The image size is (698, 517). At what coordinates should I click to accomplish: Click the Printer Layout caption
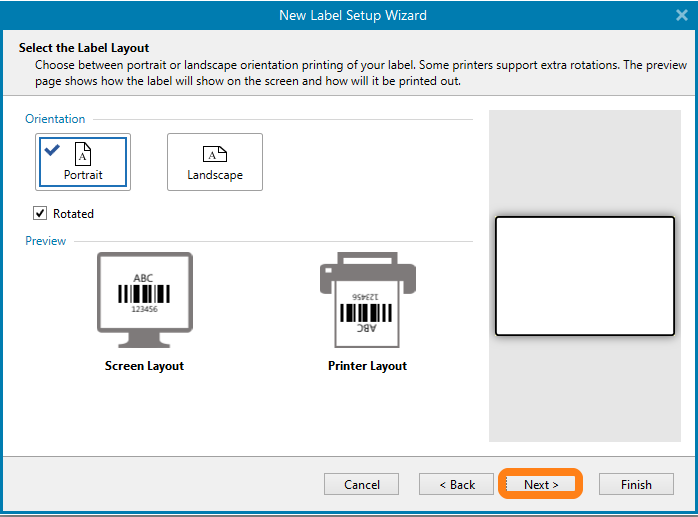click(367, 366)
